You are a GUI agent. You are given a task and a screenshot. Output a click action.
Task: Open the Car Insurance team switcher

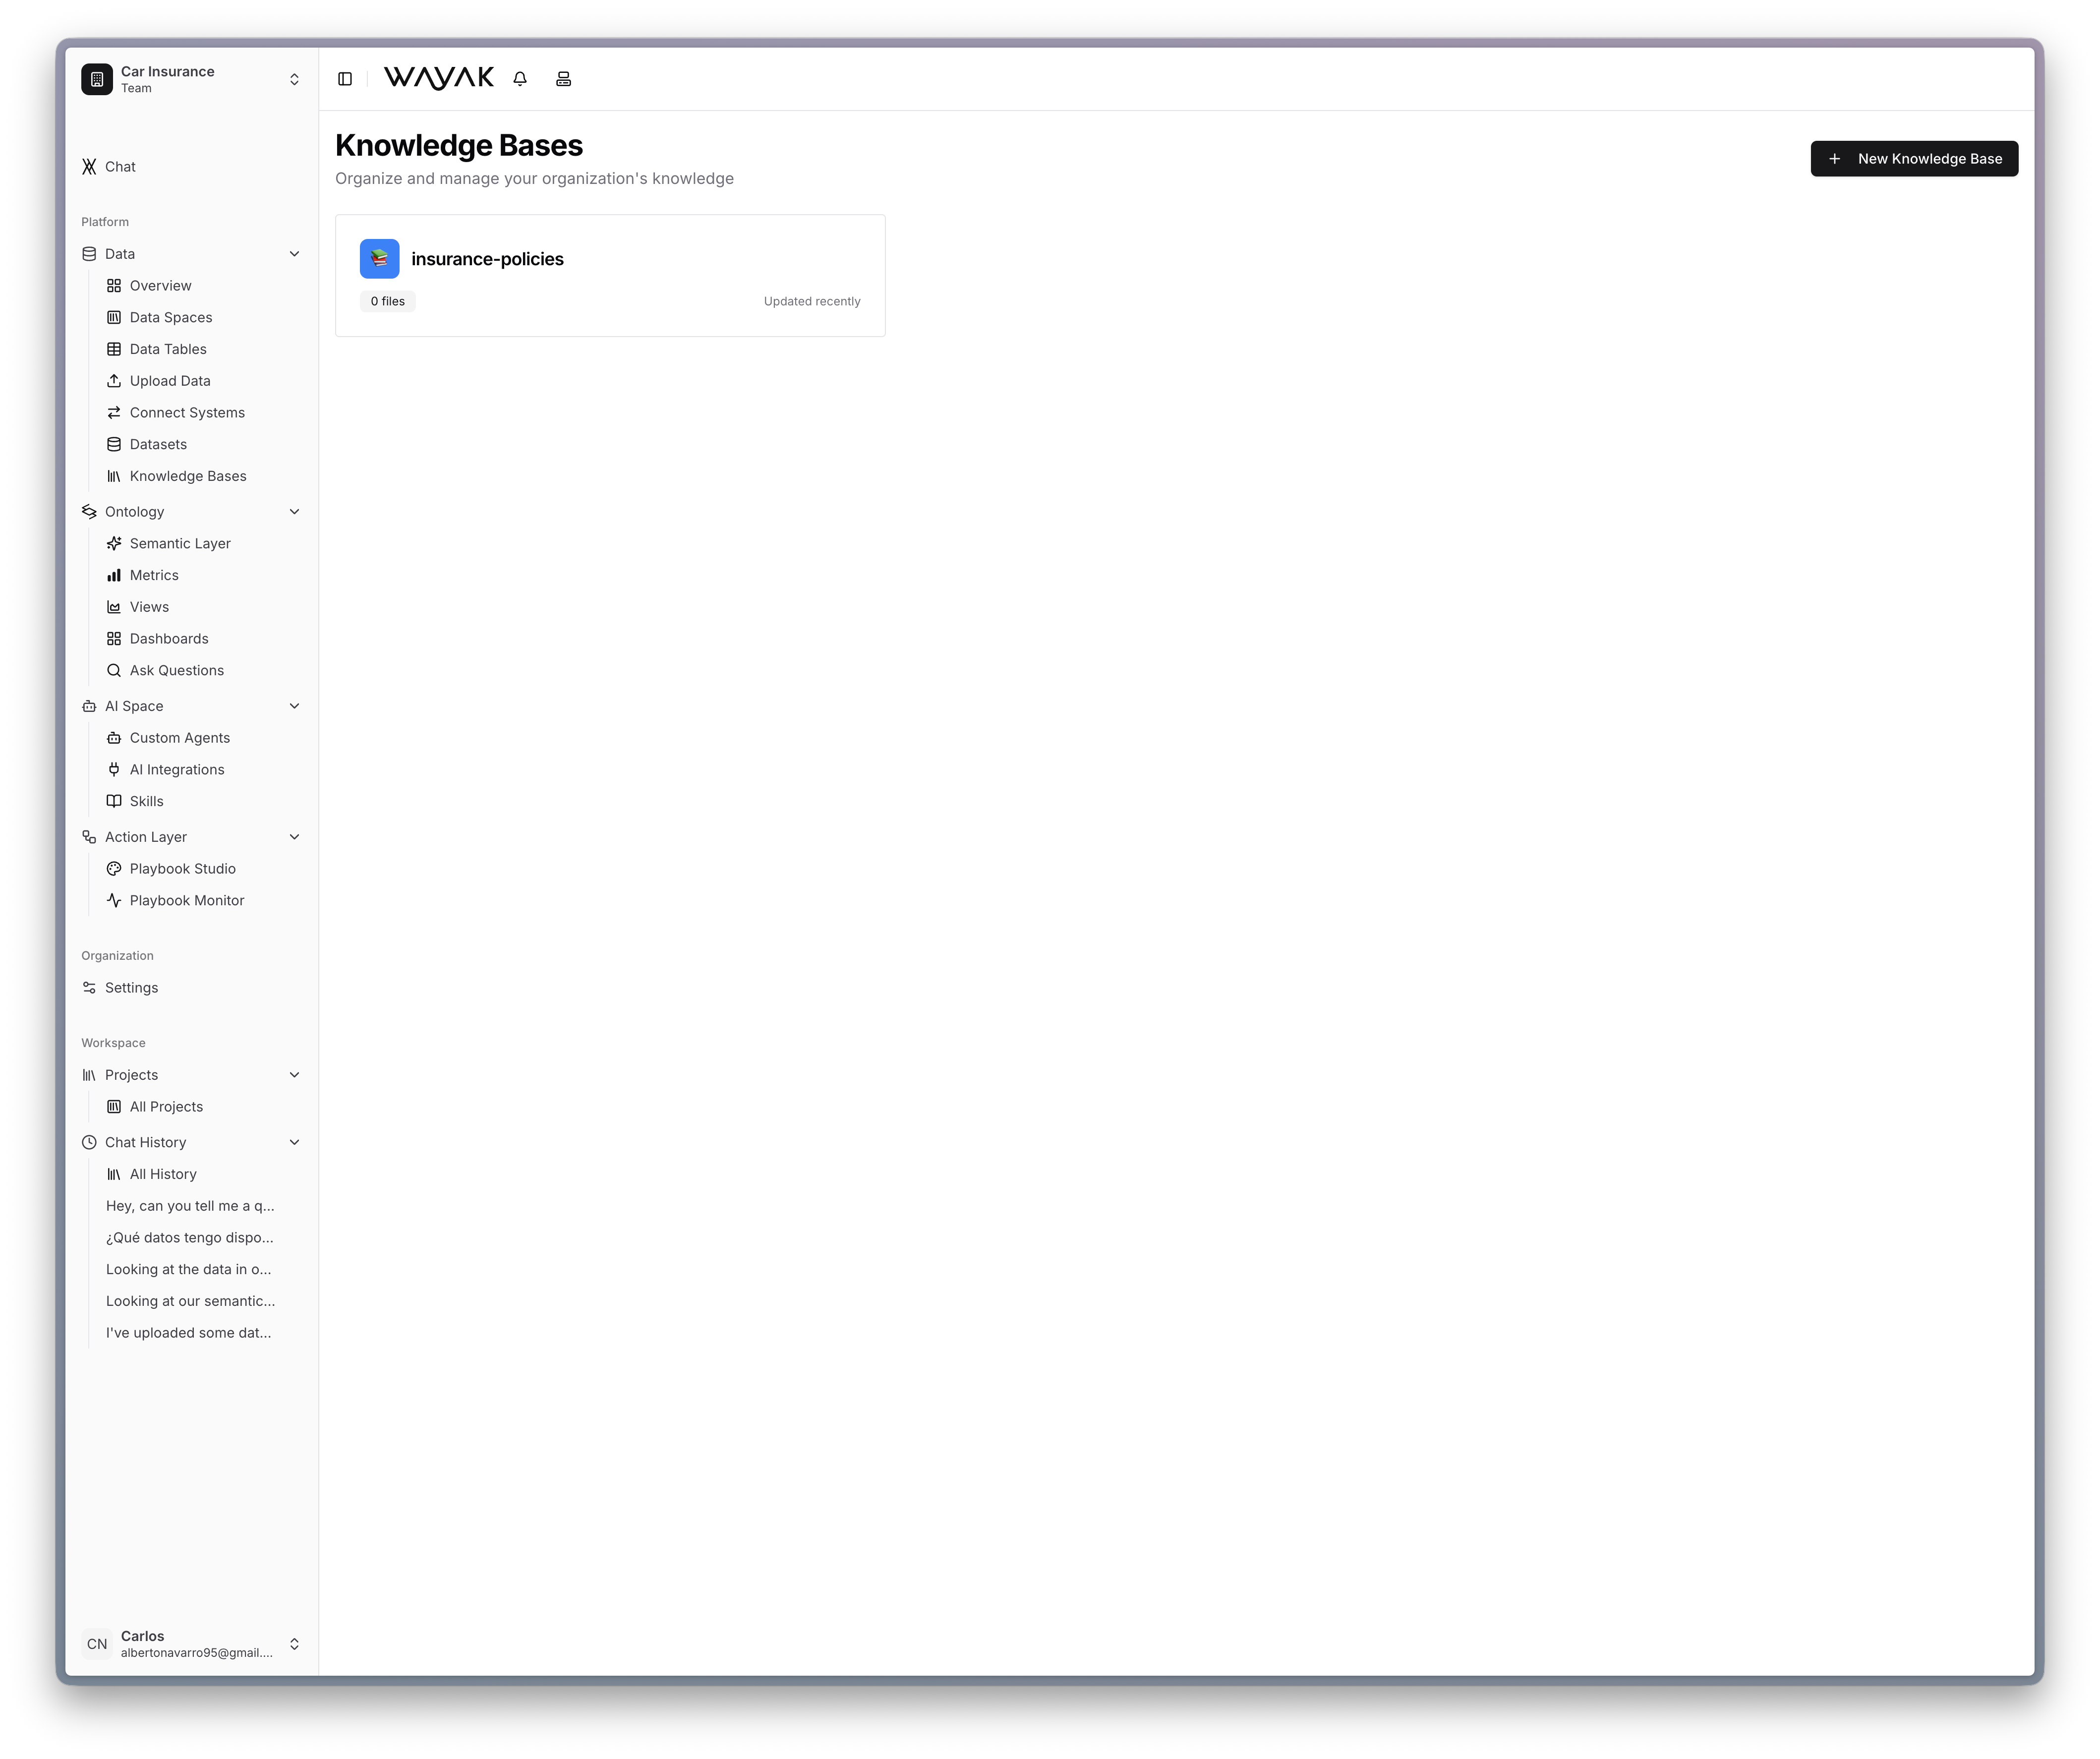pyautogui.click(x=192, y=79)
